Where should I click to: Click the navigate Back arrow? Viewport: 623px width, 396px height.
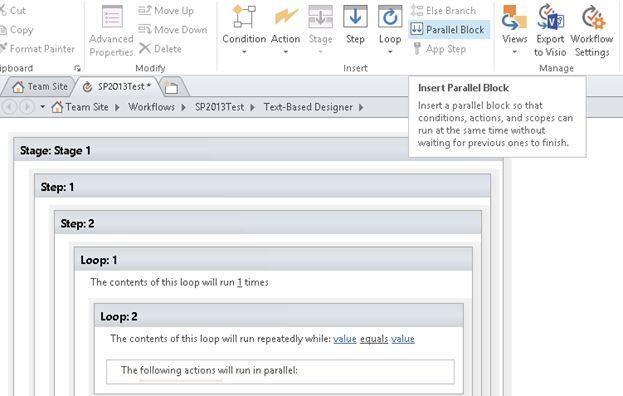[x=10, y=107]
